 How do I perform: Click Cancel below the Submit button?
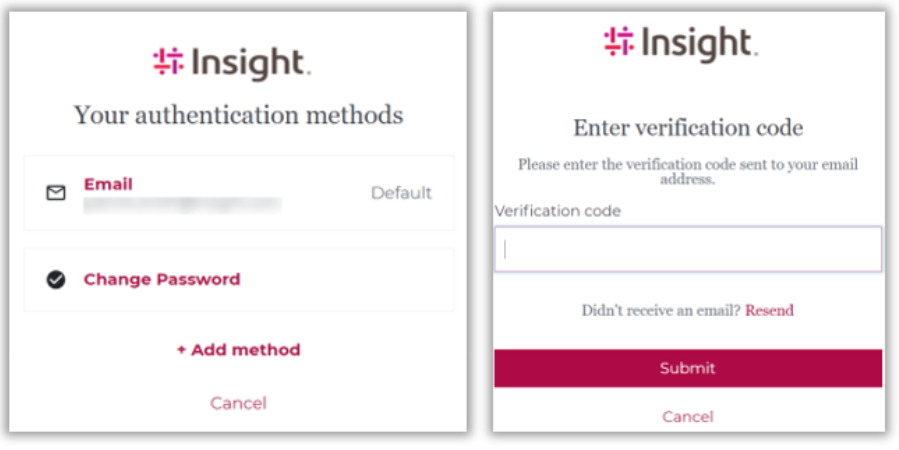coord(688,416)
